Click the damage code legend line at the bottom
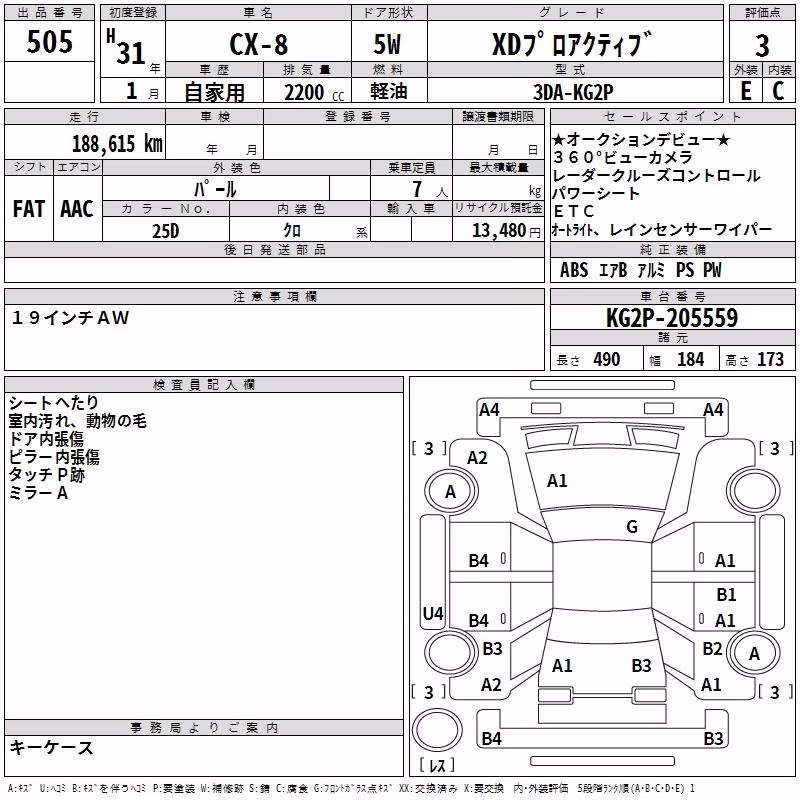Image resolution: width=800 pixels, height=800 pixels. click(x=351, y=789)
